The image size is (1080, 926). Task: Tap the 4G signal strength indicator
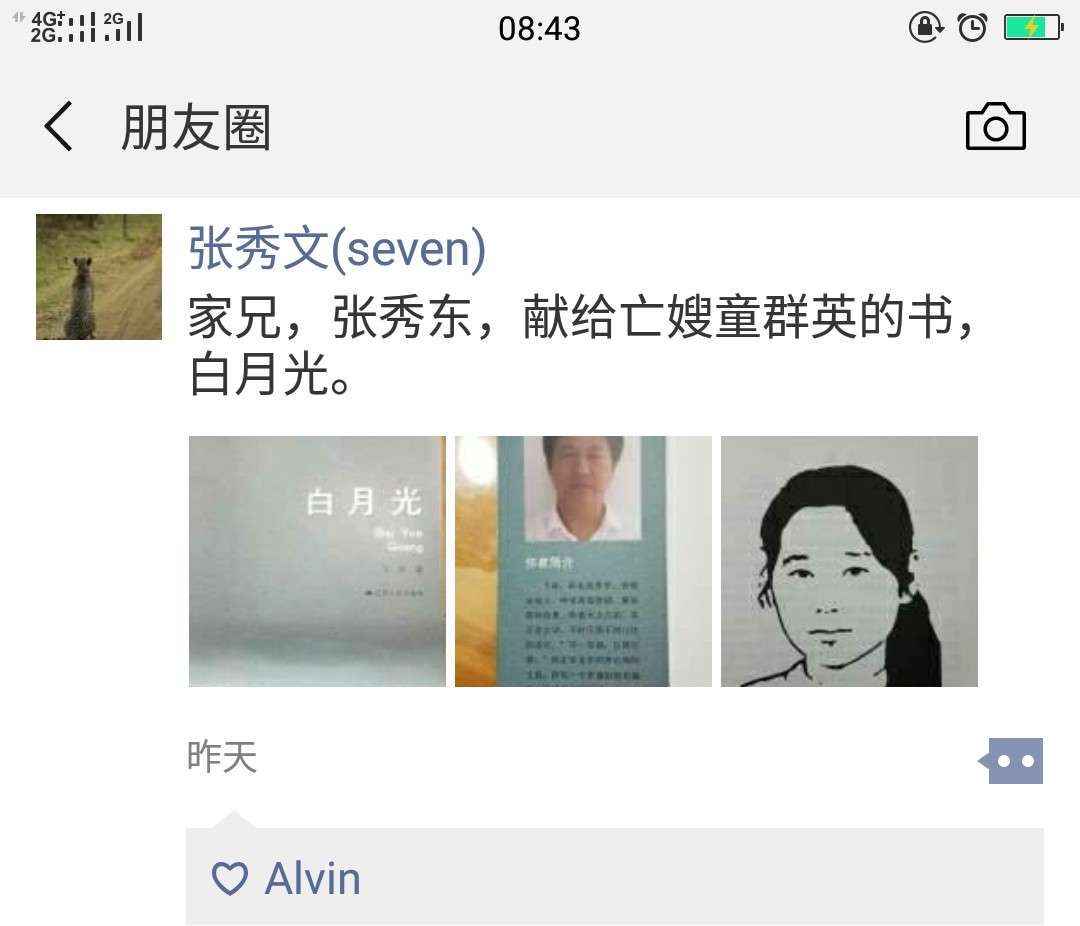pyautogui.click(x=62, y=28)
